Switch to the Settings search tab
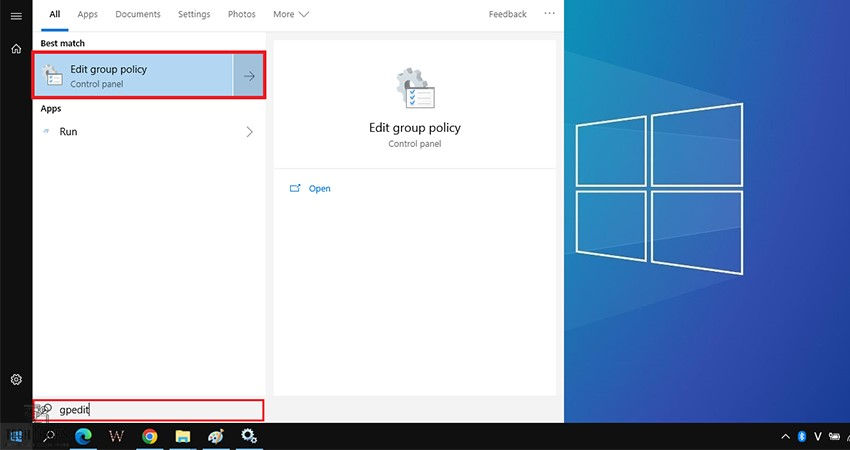 pyautogui.click(x=194, y=15)
